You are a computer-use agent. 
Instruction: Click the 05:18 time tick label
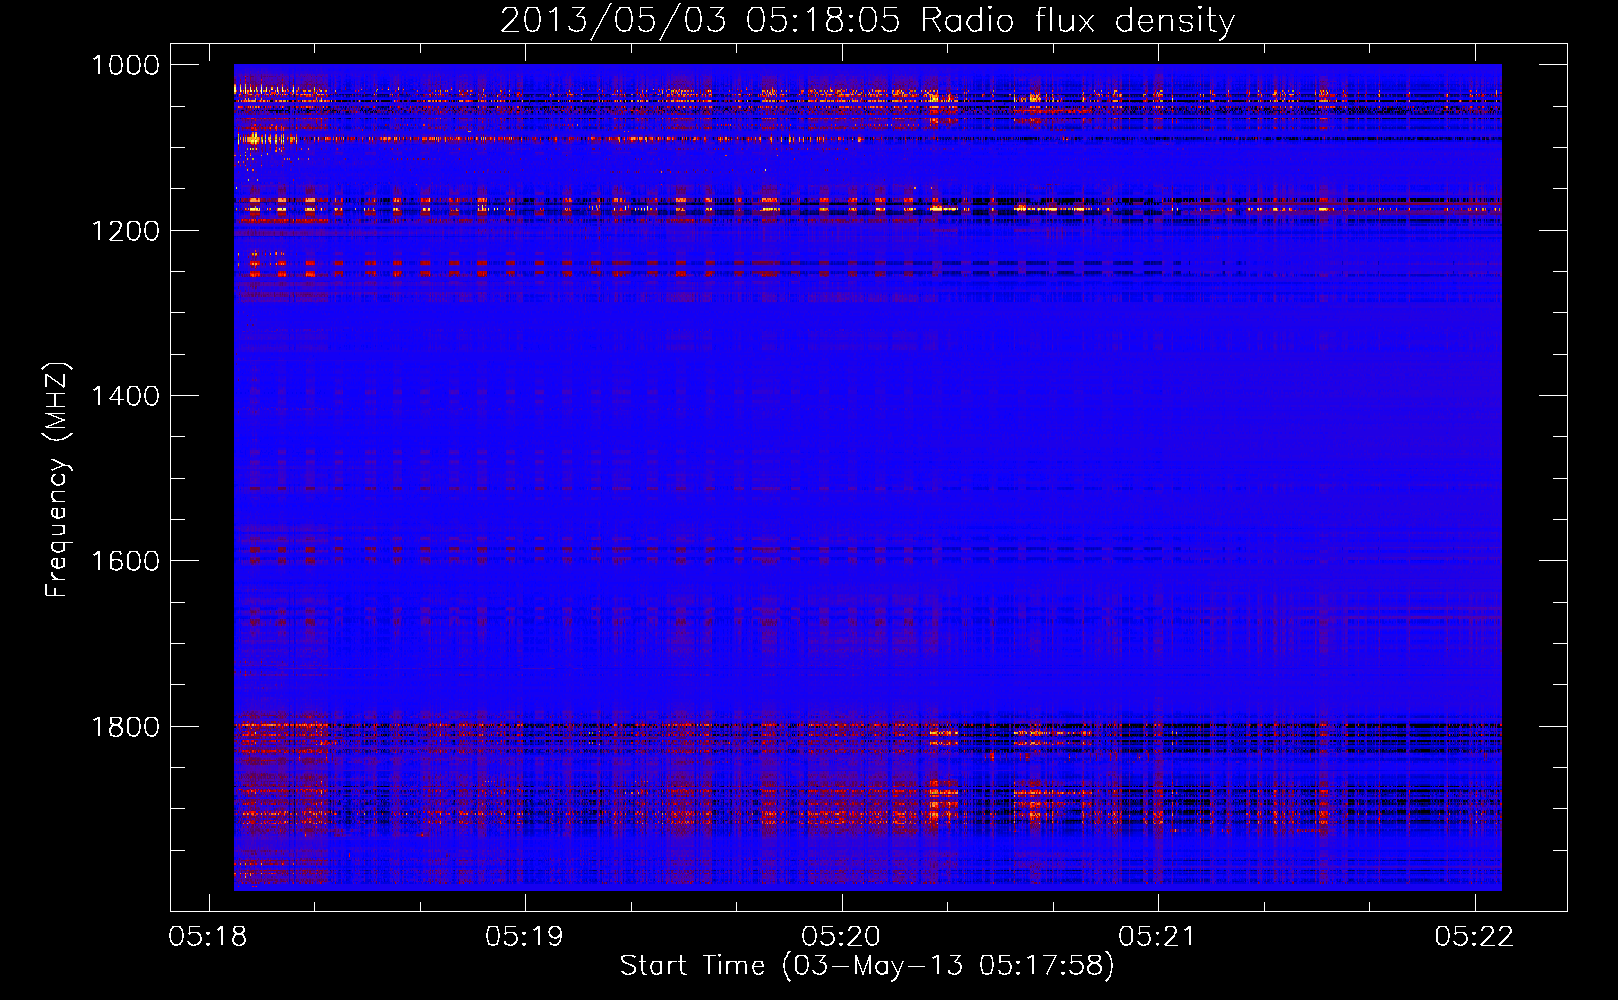click(208, 936)
